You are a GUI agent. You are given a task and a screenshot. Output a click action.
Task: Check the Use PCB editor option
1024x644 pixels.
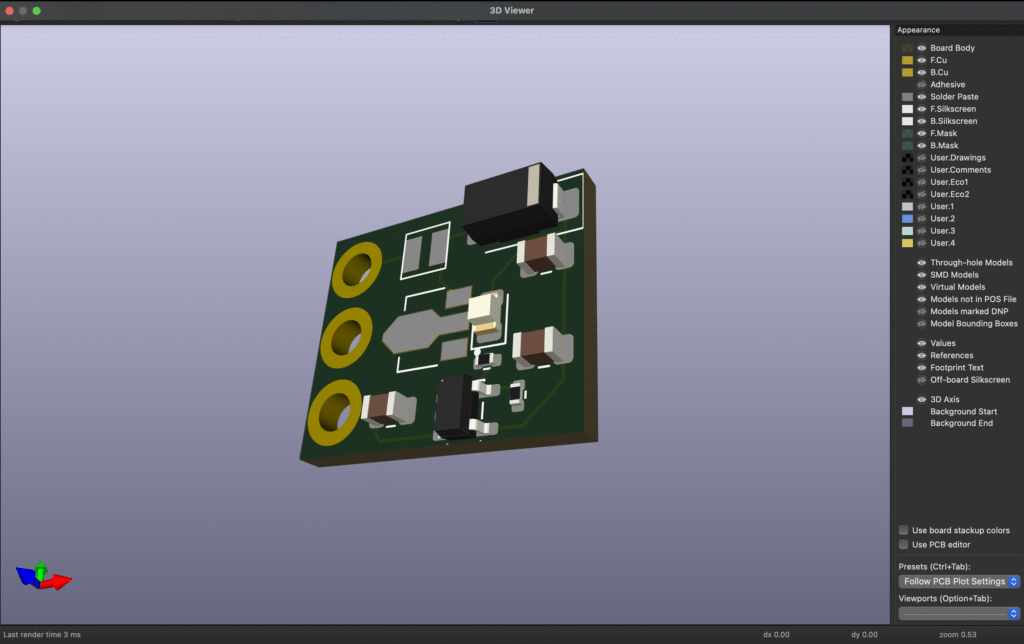tap(904, 545)
